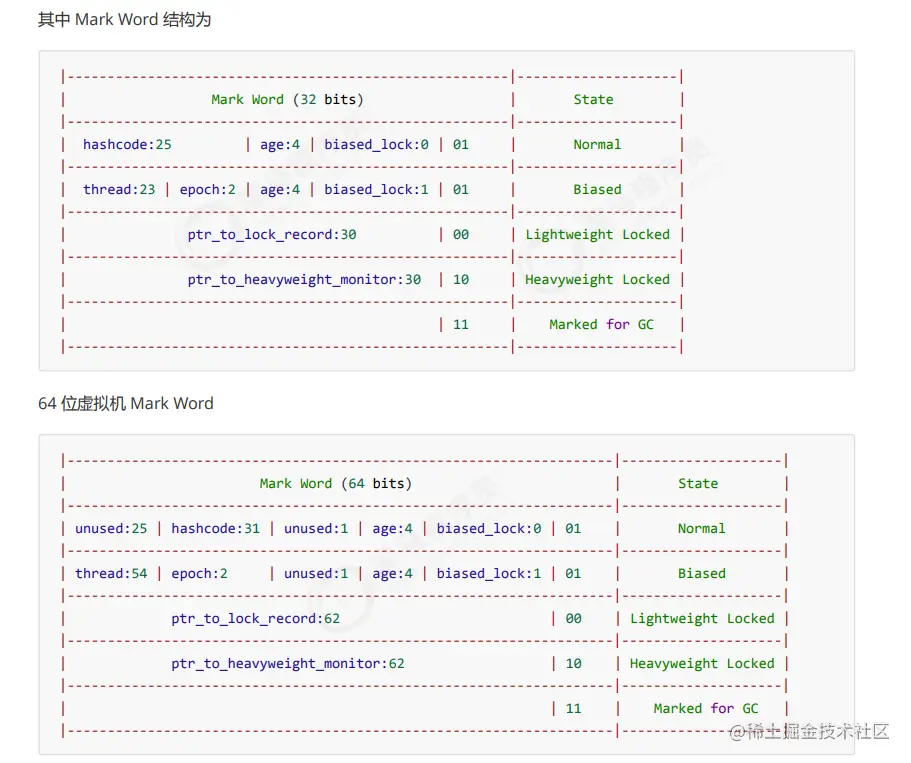The image size is (911, 763).
Task: Click the 'thread:23' field
Action: pyautogui.click(x=119, y=189)
